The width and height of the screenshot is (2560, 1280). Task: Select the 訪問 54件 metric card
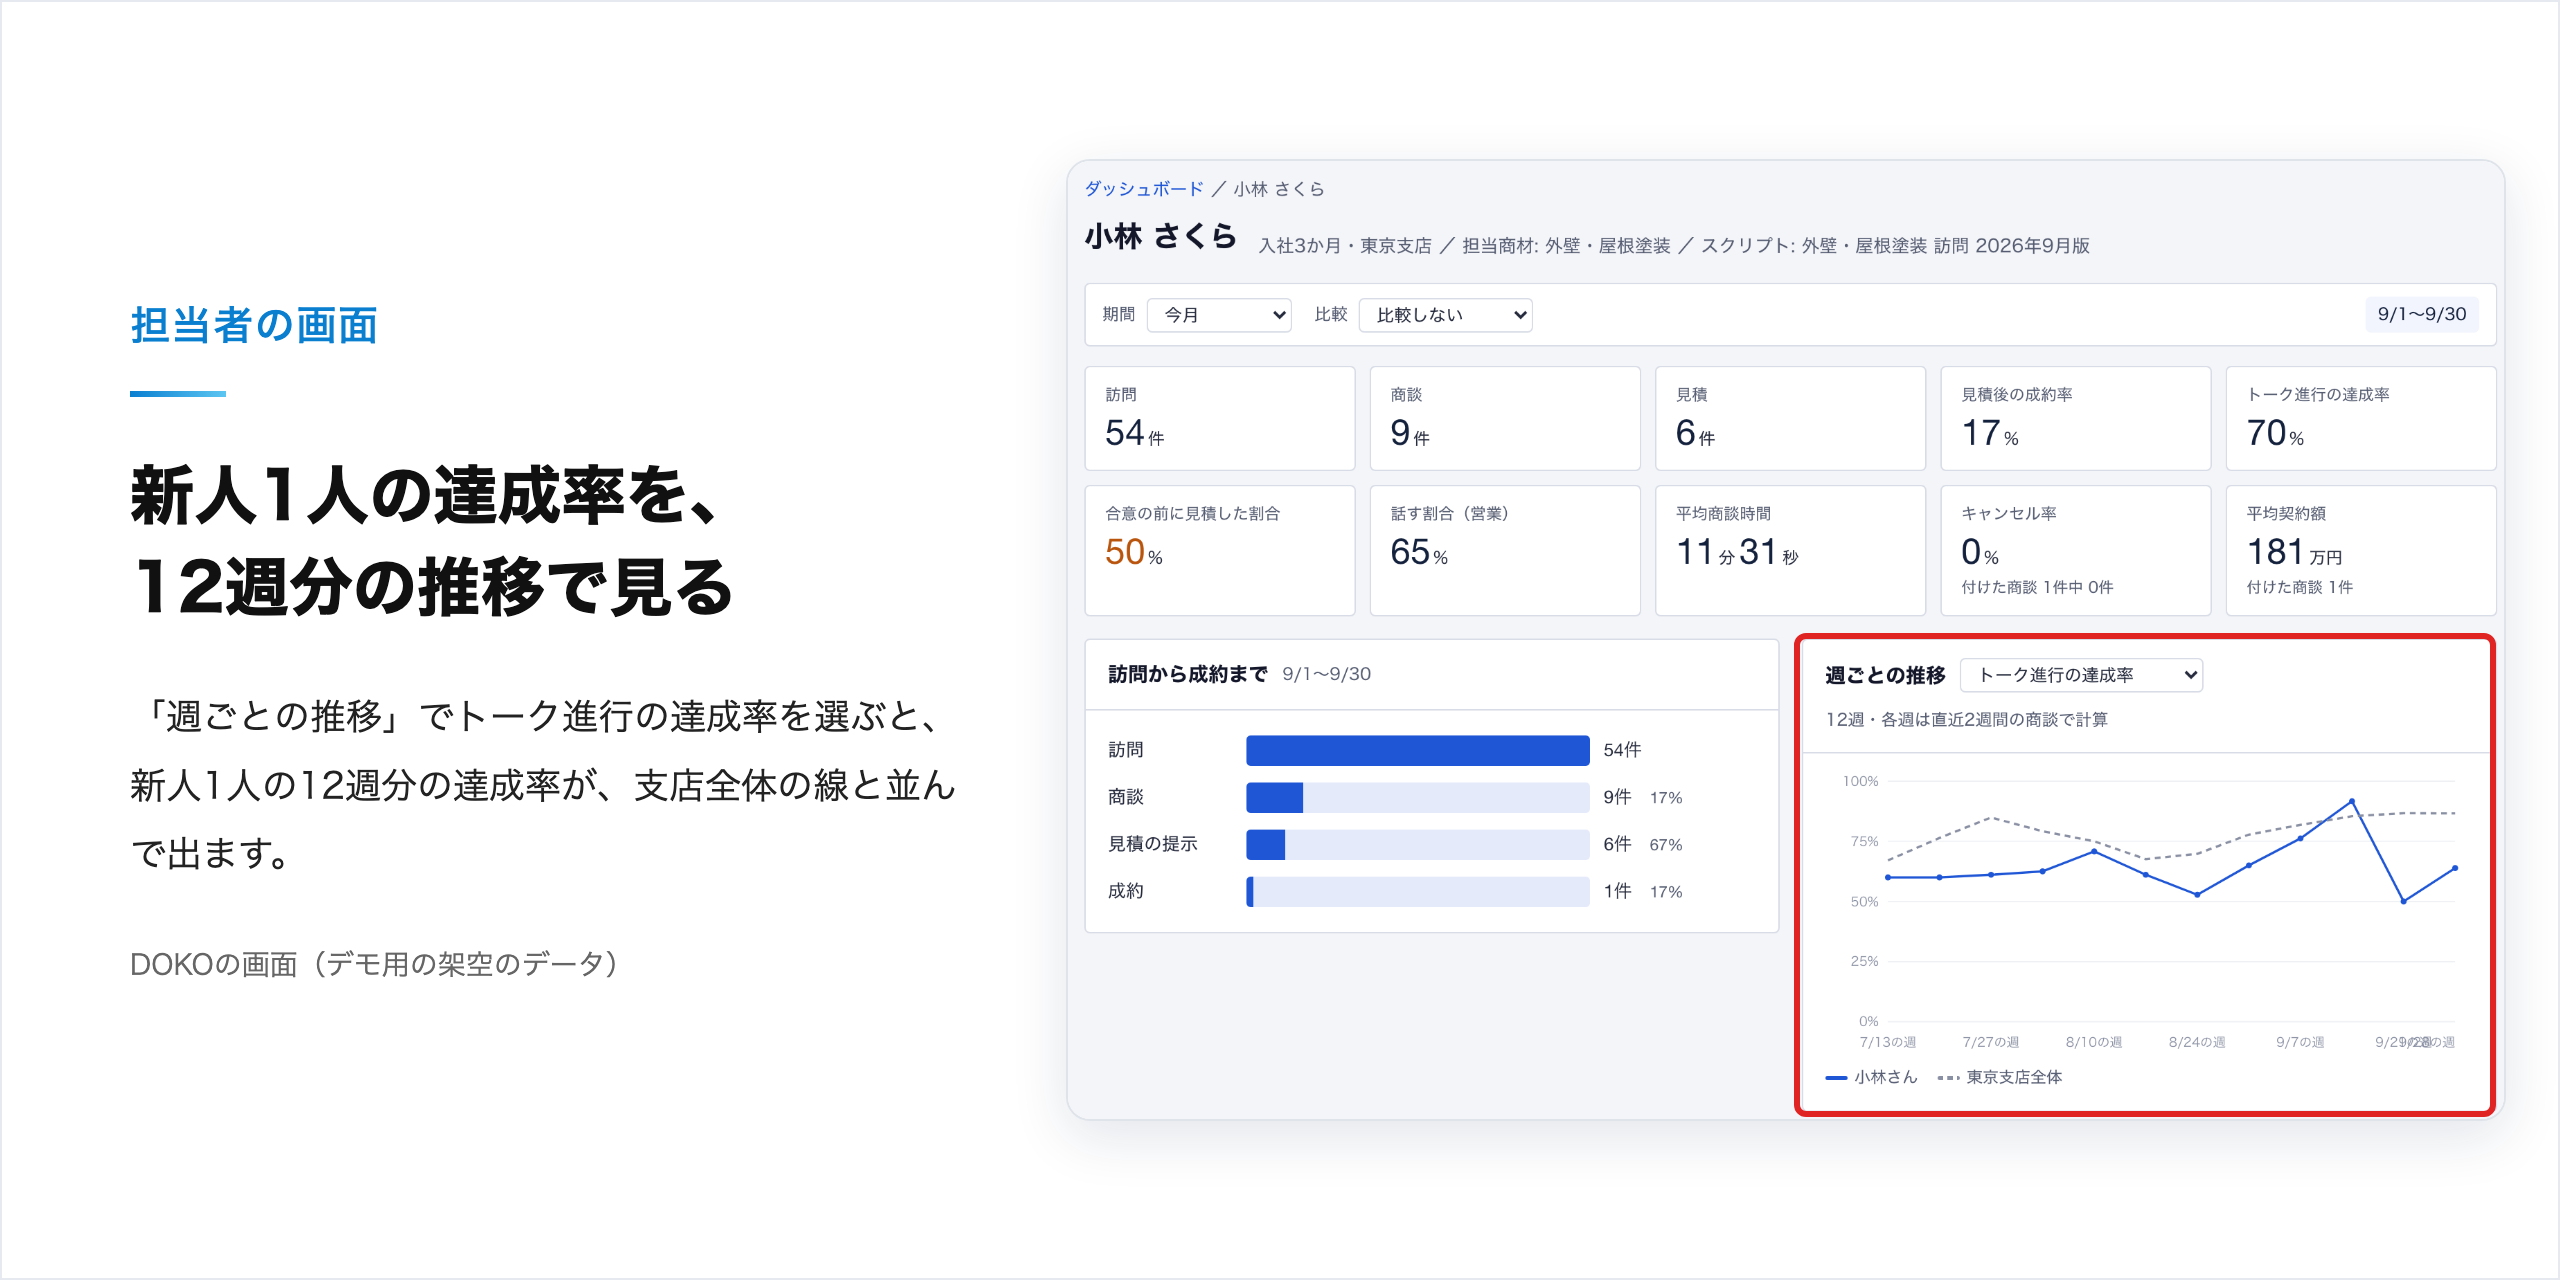coord(1220,418)
